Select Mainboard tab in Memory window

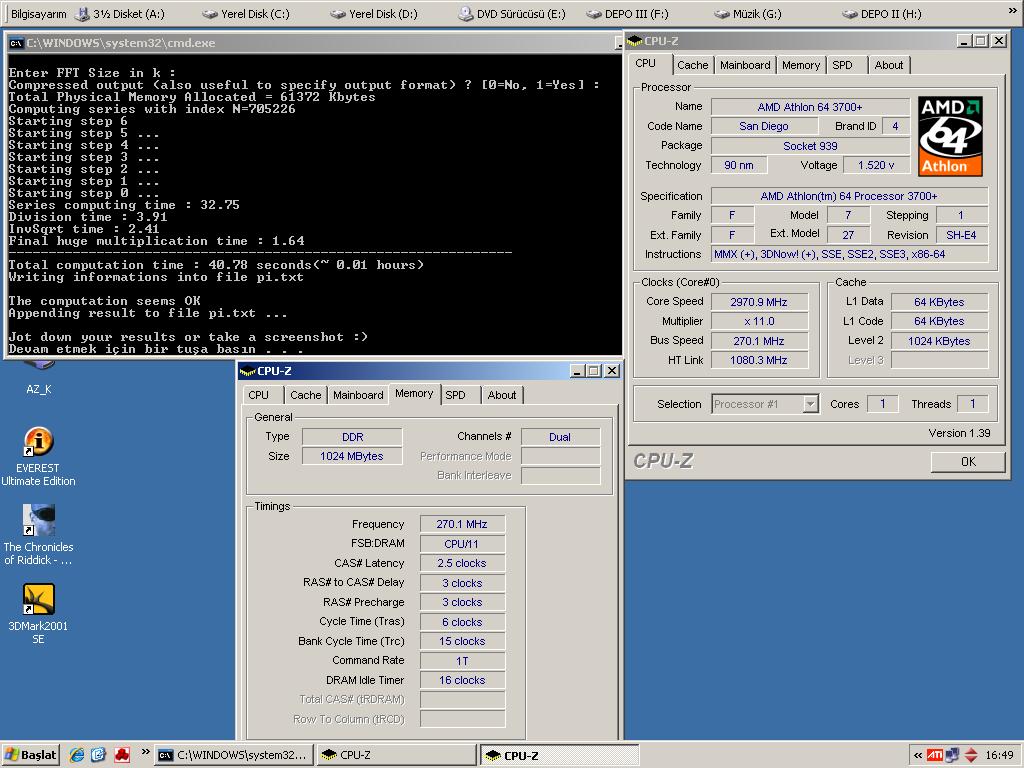(x=358, y=395)
